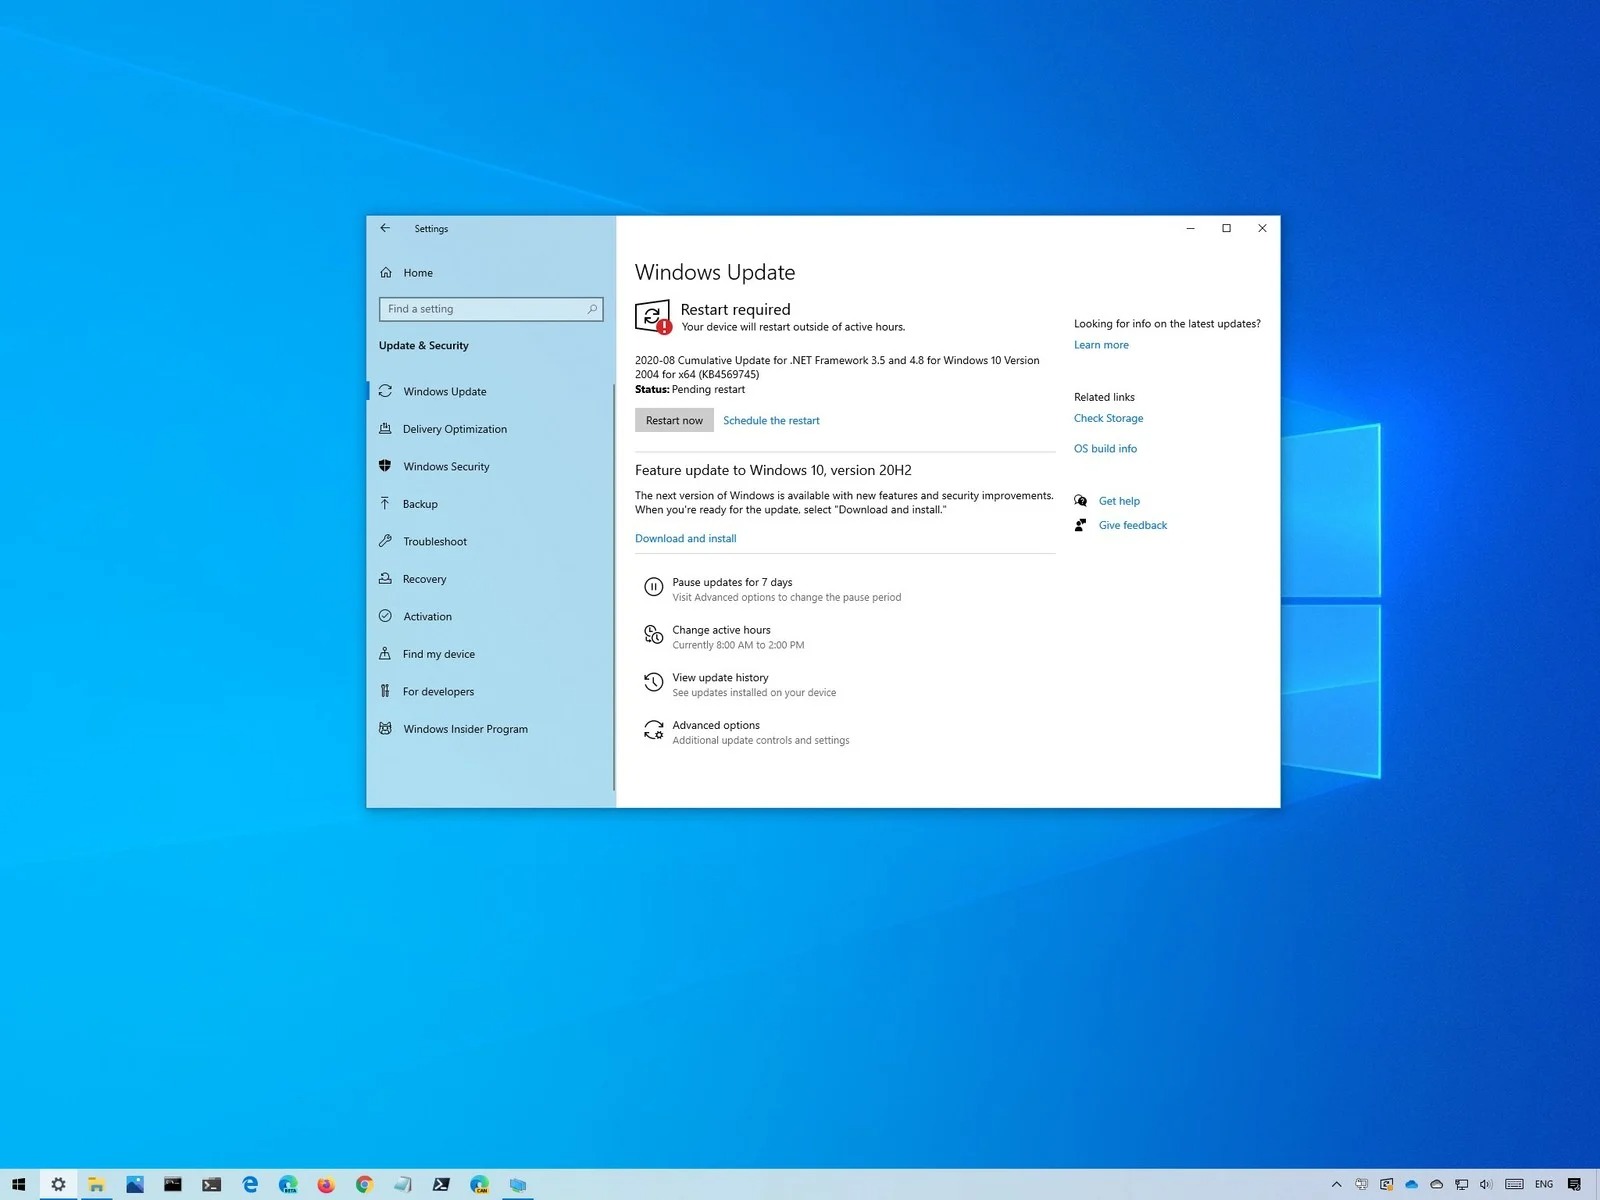Click the Pause updates for 7 days icon

click(x=653, y=588)
